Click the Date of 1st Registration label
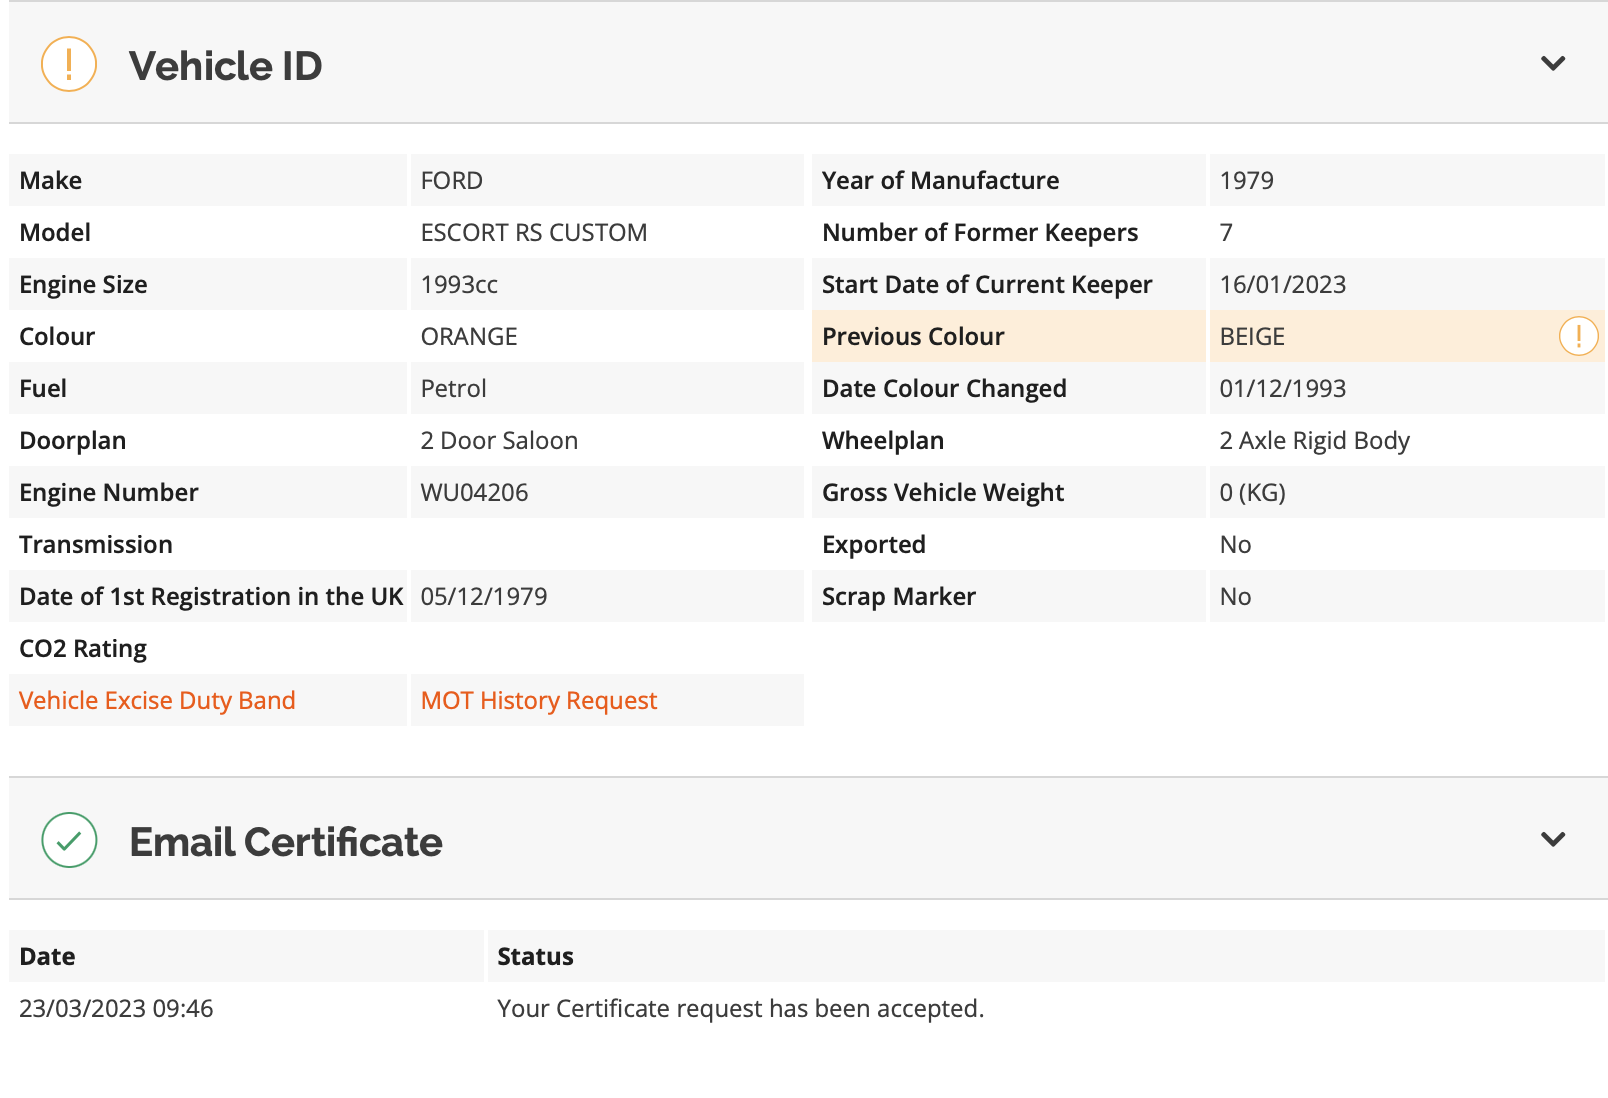1608x1098 pixels. click(x=211, y=596)
